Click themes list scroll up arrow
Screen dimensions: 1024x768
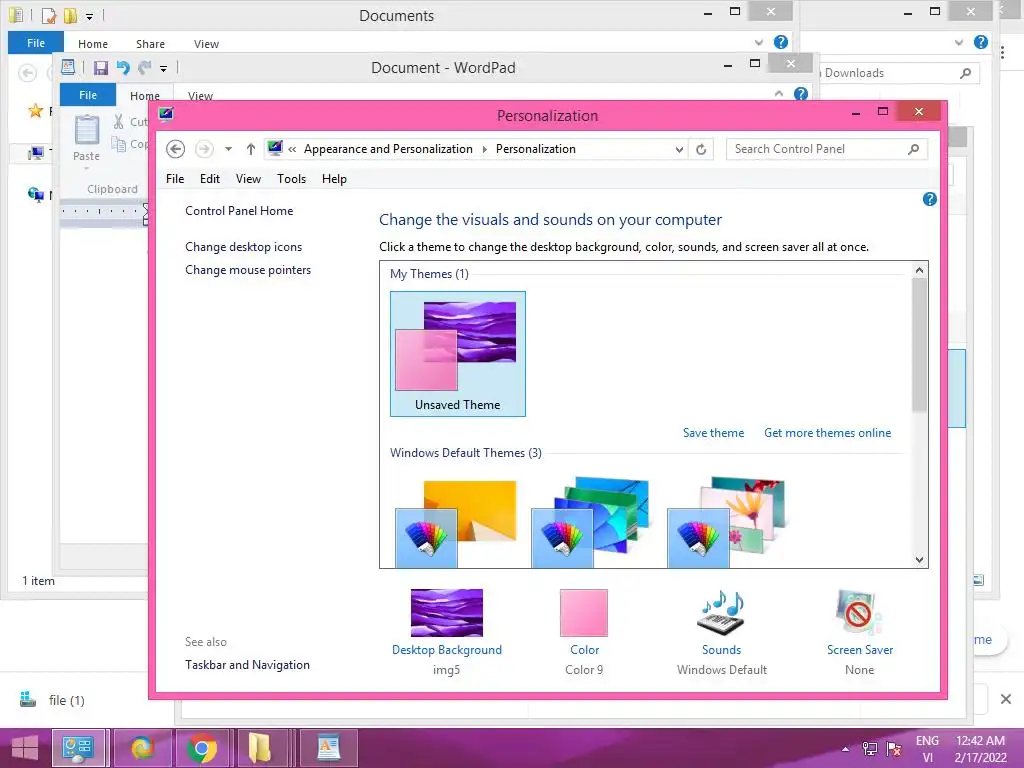[920, 270]
